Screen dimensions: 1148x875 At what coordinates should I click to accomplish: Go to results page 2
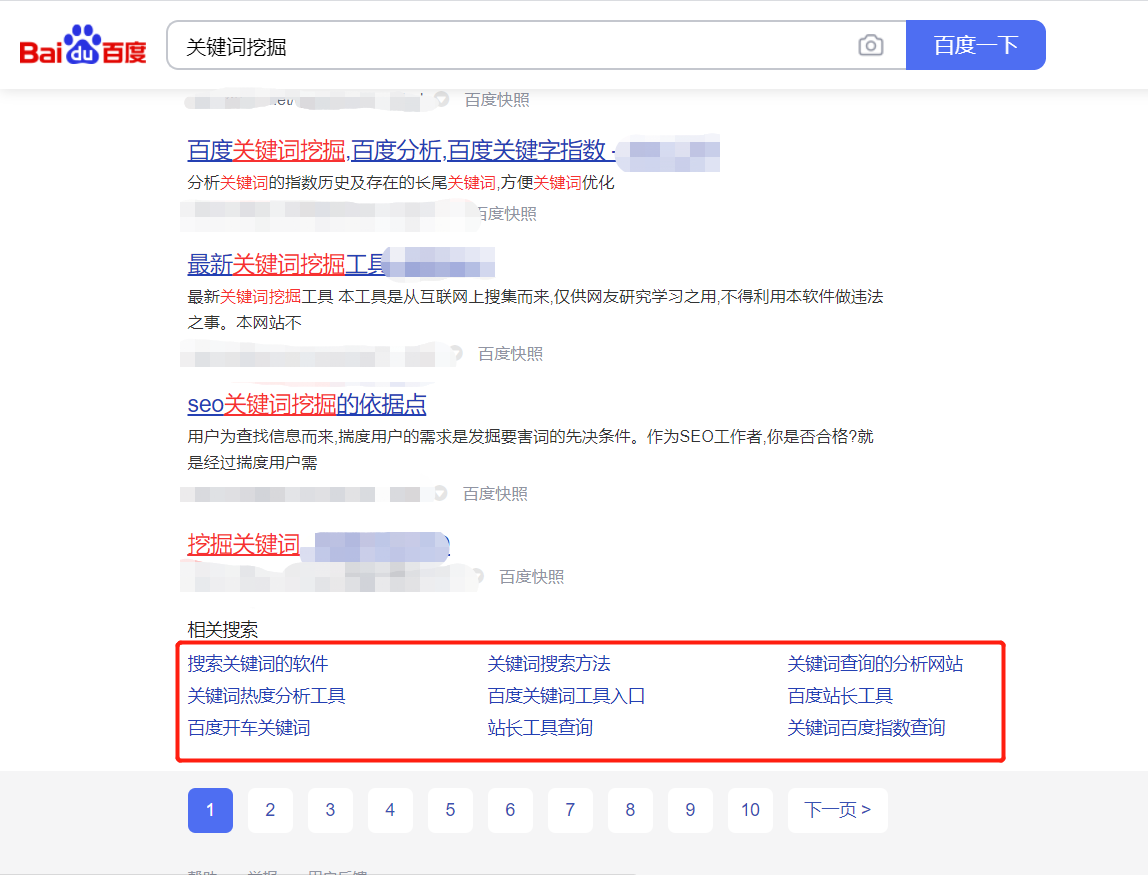click(270, 811)
